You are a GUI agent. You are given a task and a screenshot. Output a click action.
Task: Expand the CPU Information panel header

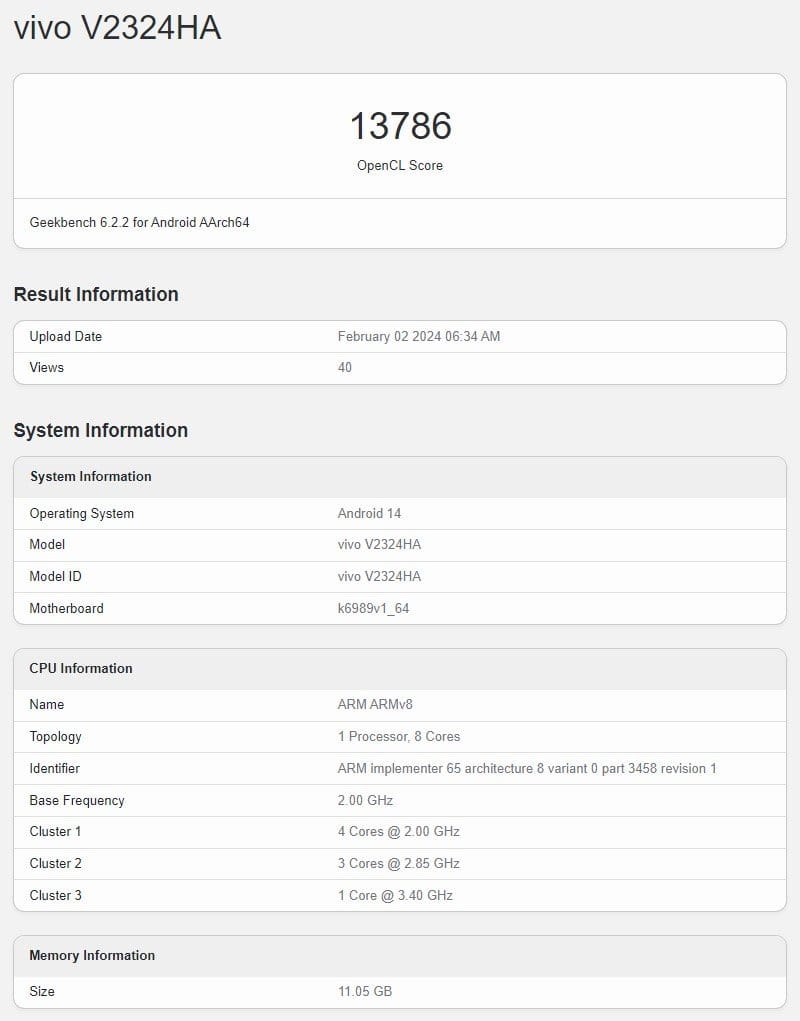click(x=80, y=669)
